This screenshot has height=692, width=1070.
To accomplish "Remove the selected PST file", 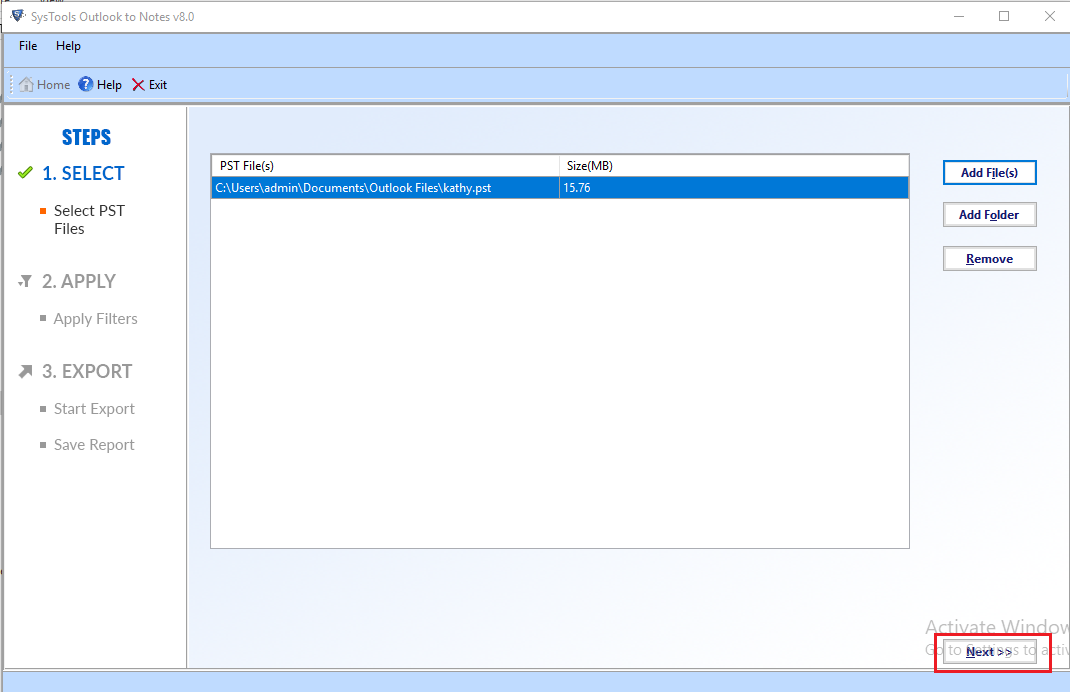I will click(x=989, y=259).
